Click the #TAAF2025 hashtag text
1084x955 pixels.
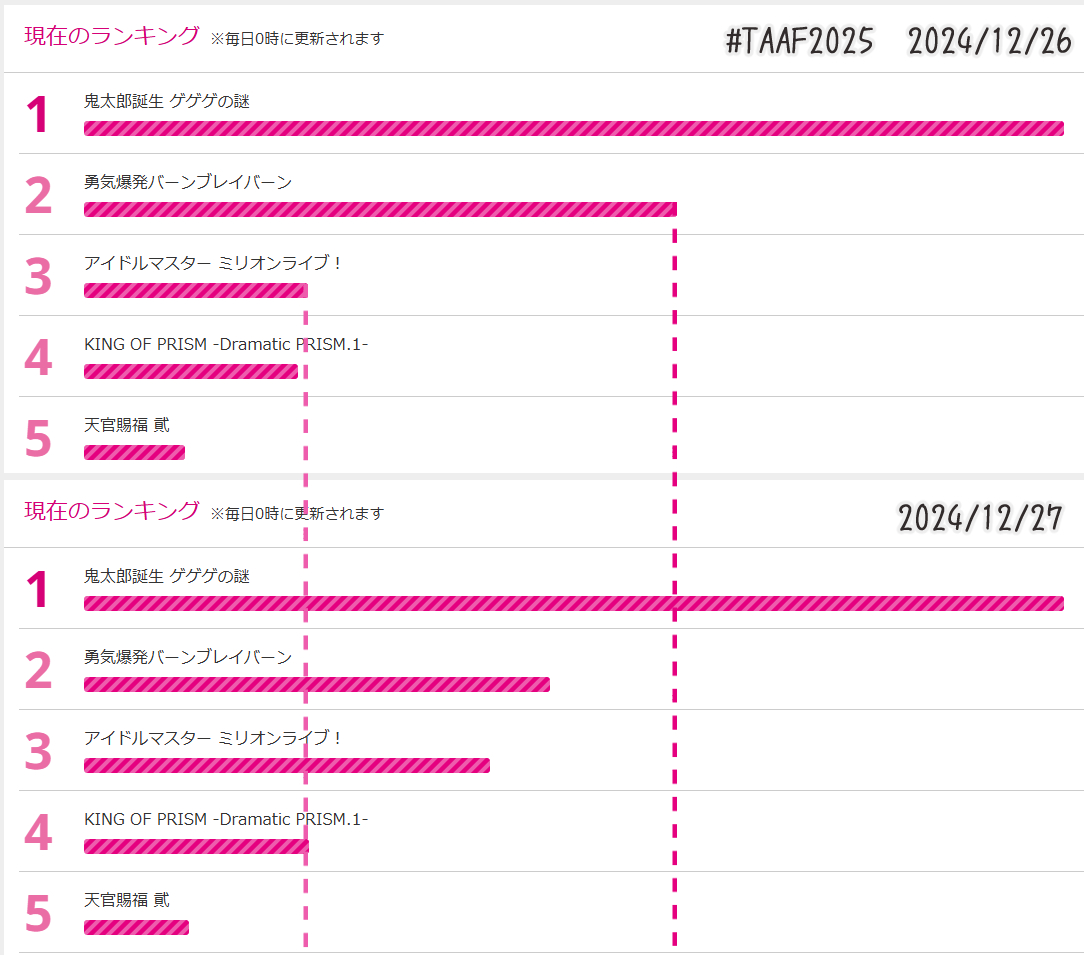(x=800, y=41)
